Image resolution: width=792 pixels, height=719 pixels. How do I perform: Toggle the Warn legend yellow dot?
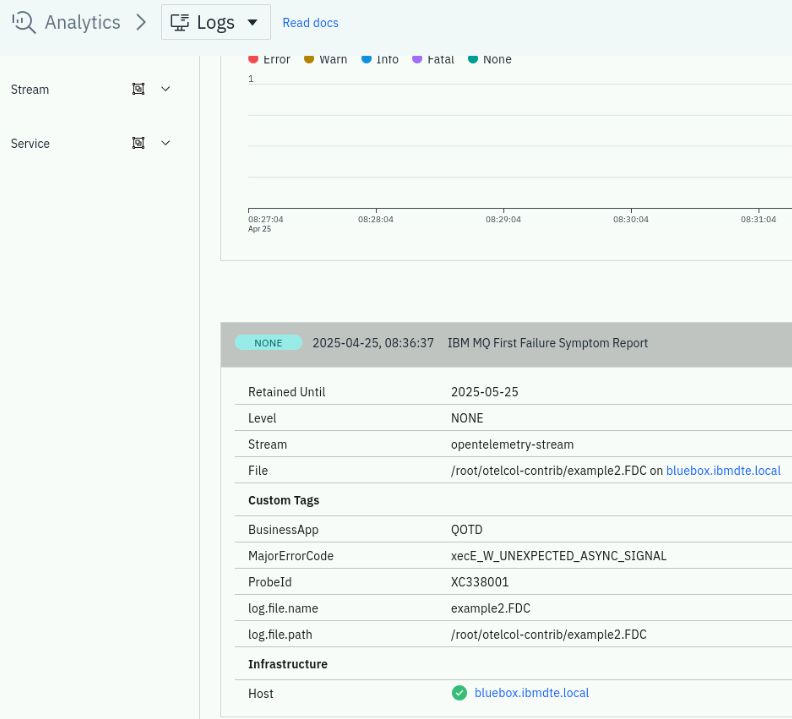coord(309,59)
